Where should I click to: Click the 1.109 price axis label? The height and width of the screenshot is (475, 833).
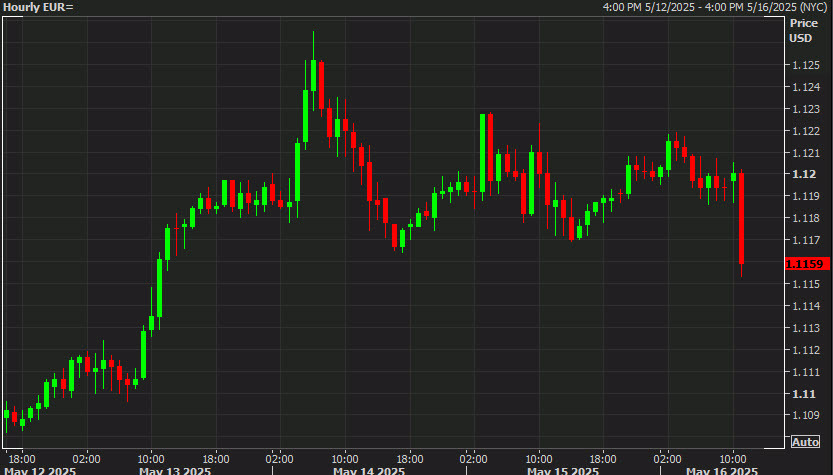pyautogui.click(x=806, y=415)
